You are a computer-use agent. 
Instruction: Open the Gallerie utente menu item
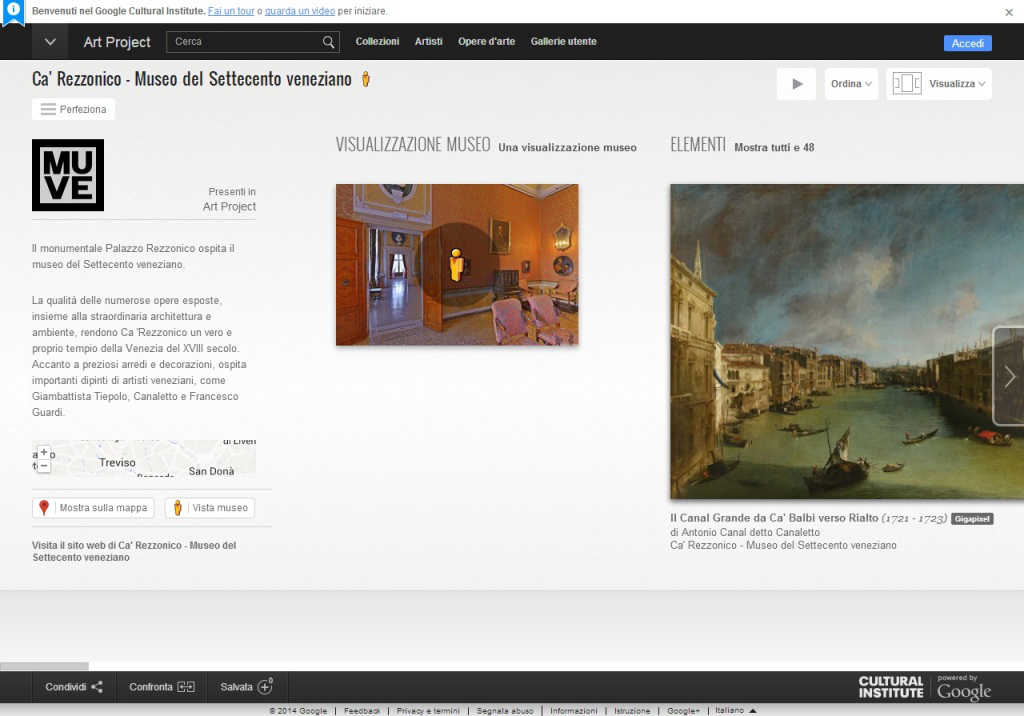563,41
